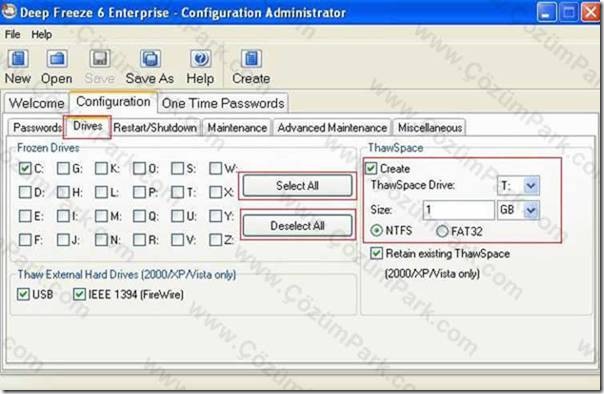The height and width of the screenshot is (394, 604).
Task: Open the Advanced Maintenance sub-tab
Action: [332, 127]
